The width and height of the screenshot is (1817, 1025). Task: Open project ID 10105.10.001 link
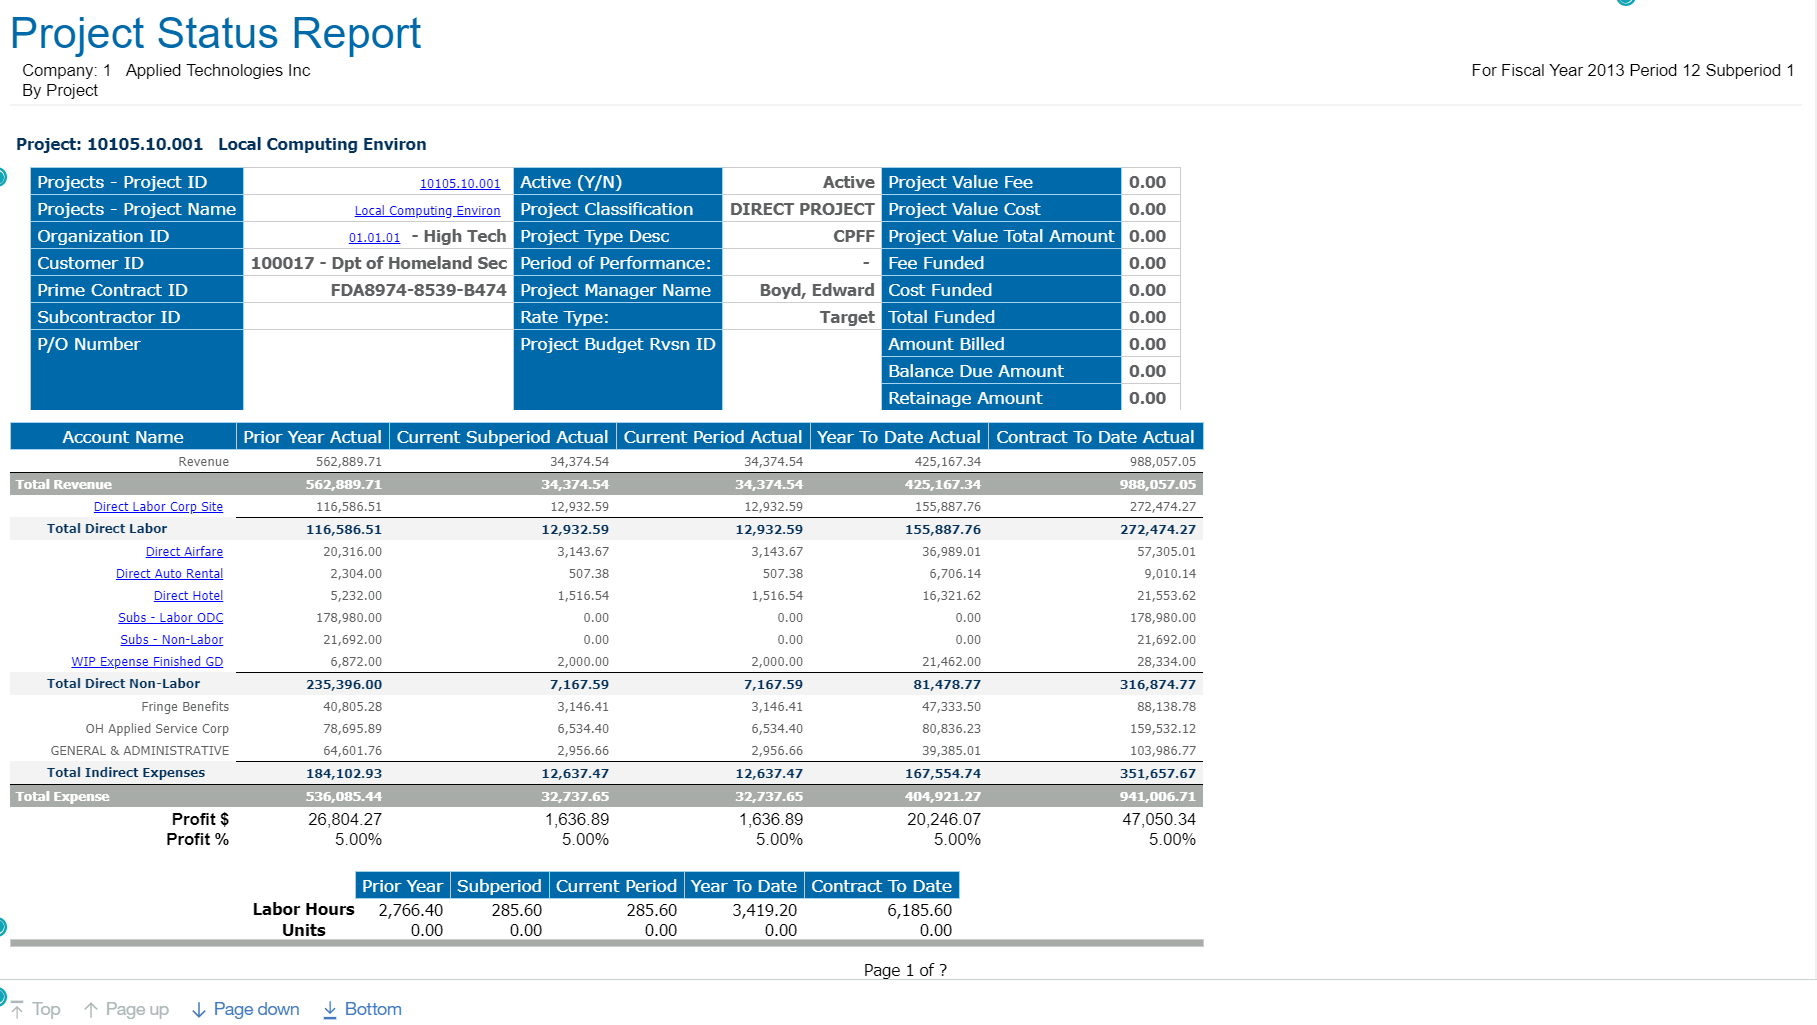pyautogui.click(x=459, y=183)
